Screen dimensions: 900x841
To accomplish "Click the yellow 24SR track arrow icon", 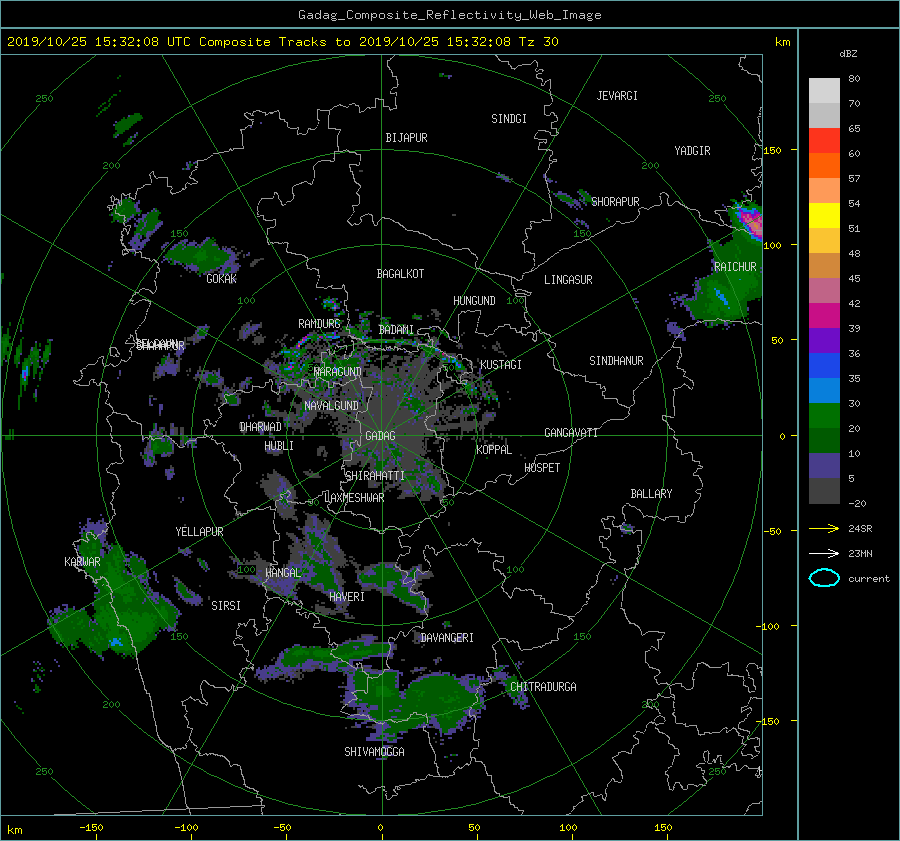I will point(824,528).
